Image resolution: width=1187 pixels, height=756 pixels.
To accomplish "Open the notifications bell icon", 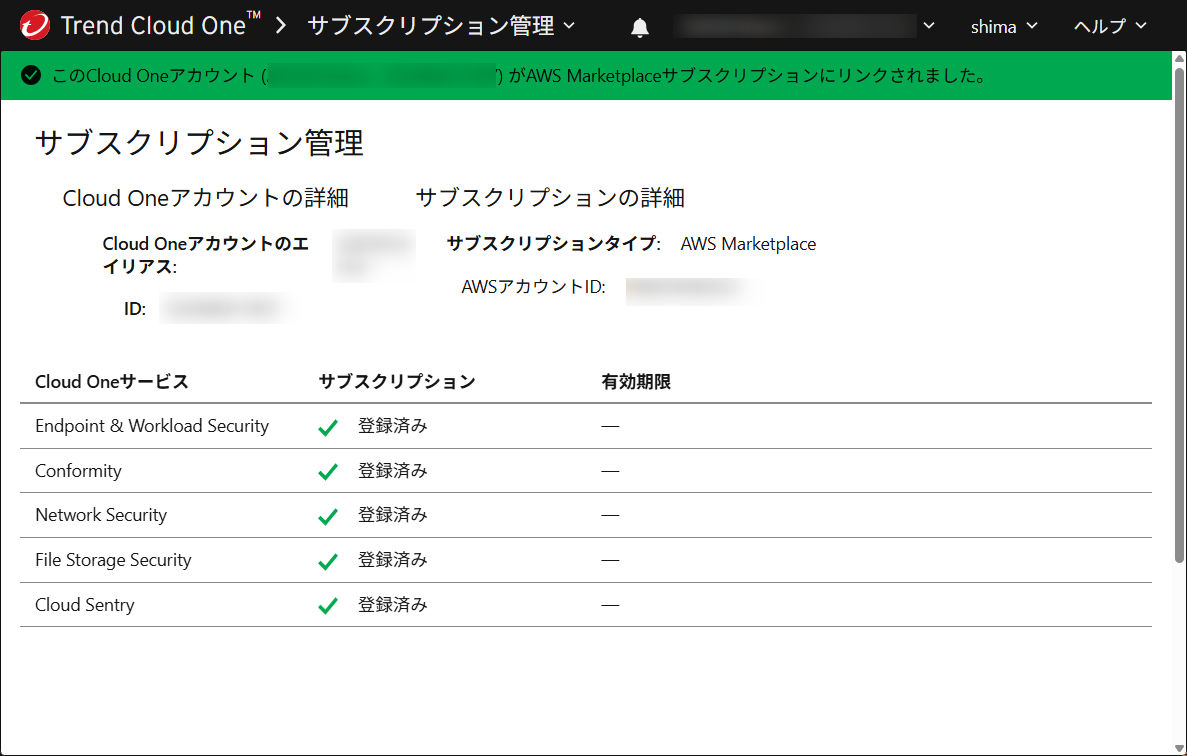I will (640, 27).
